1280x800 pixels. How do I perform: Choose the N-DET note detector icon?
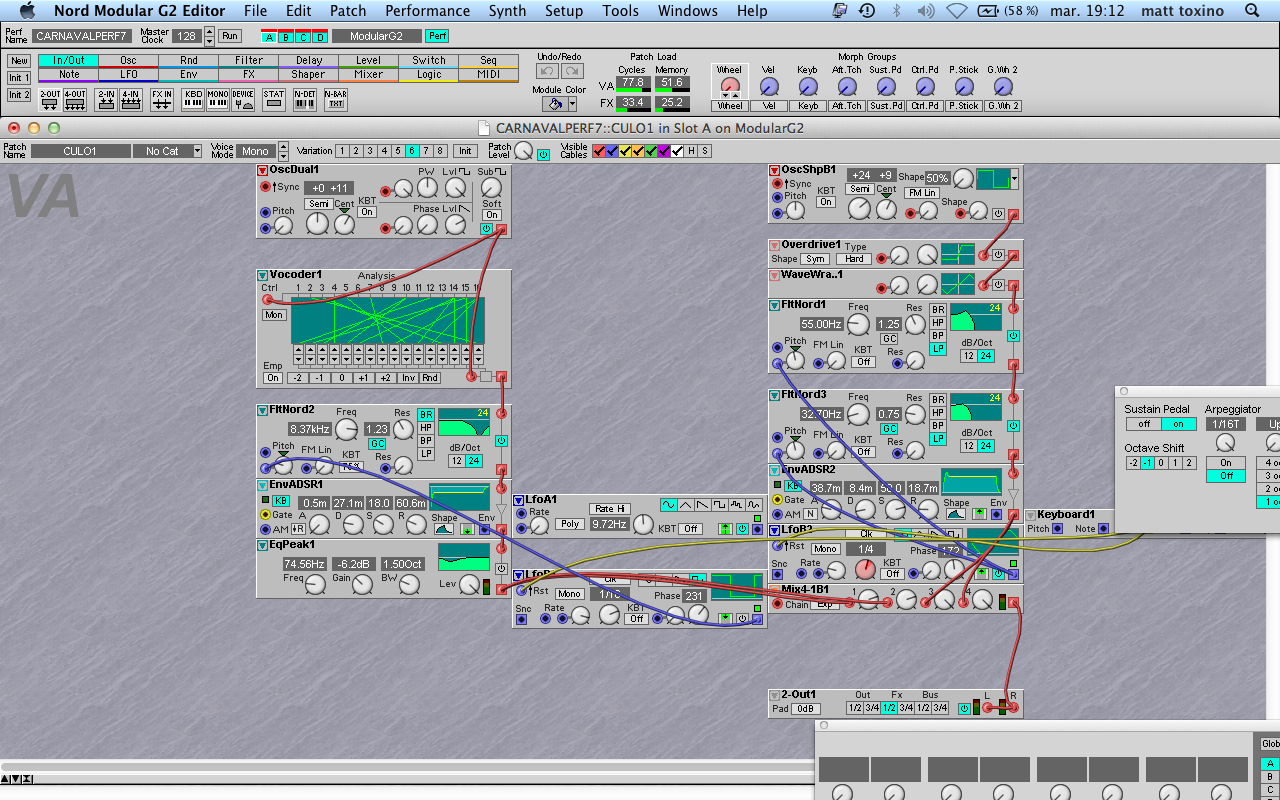pos(305,99)
